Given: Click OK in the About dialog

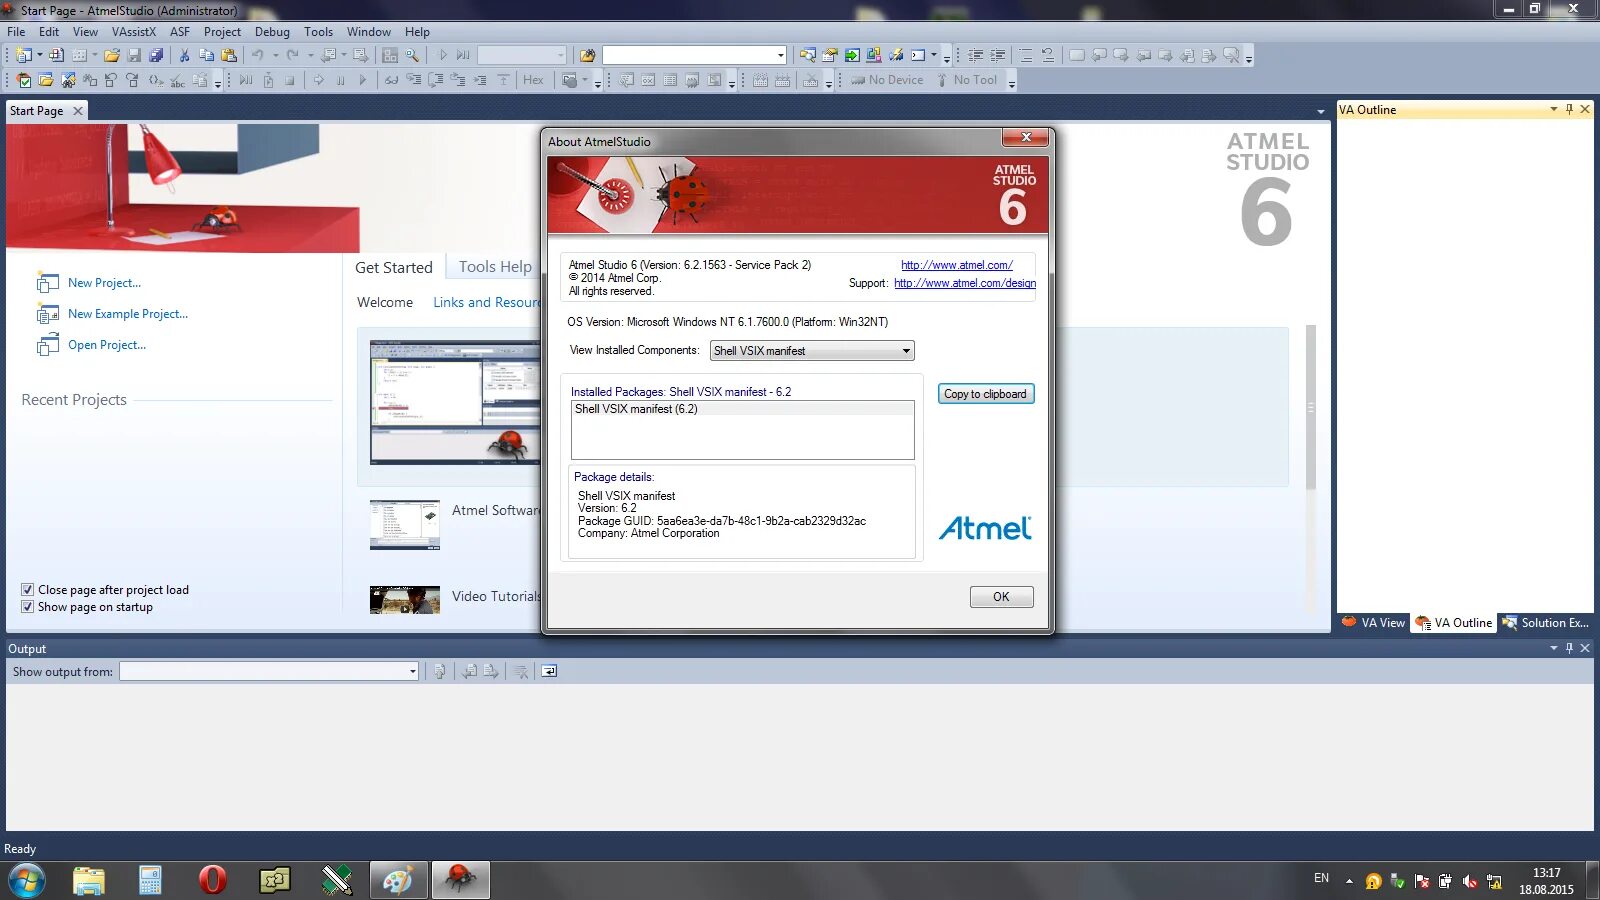Looking at the screenshot, I should pyautogui.click(x=1001, y=597).
